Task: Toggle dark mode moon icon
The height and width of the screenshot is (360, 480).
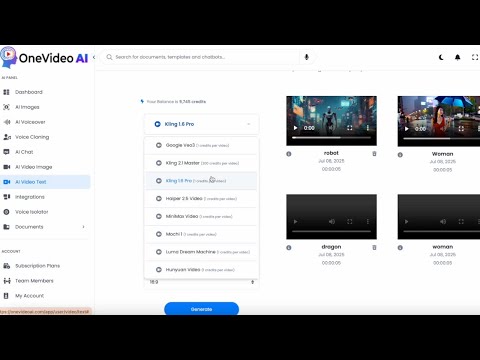Action: pos(441,57)
